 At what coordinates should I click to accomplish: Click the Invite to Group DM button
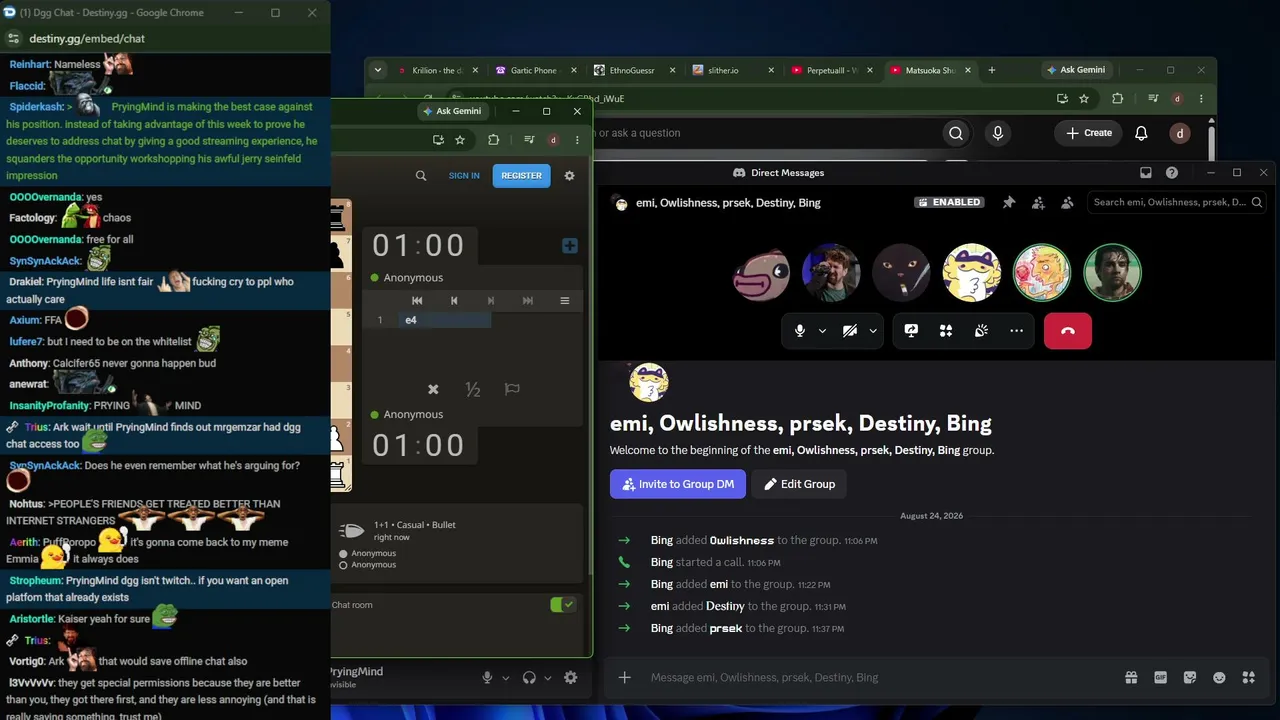[678, 484]
